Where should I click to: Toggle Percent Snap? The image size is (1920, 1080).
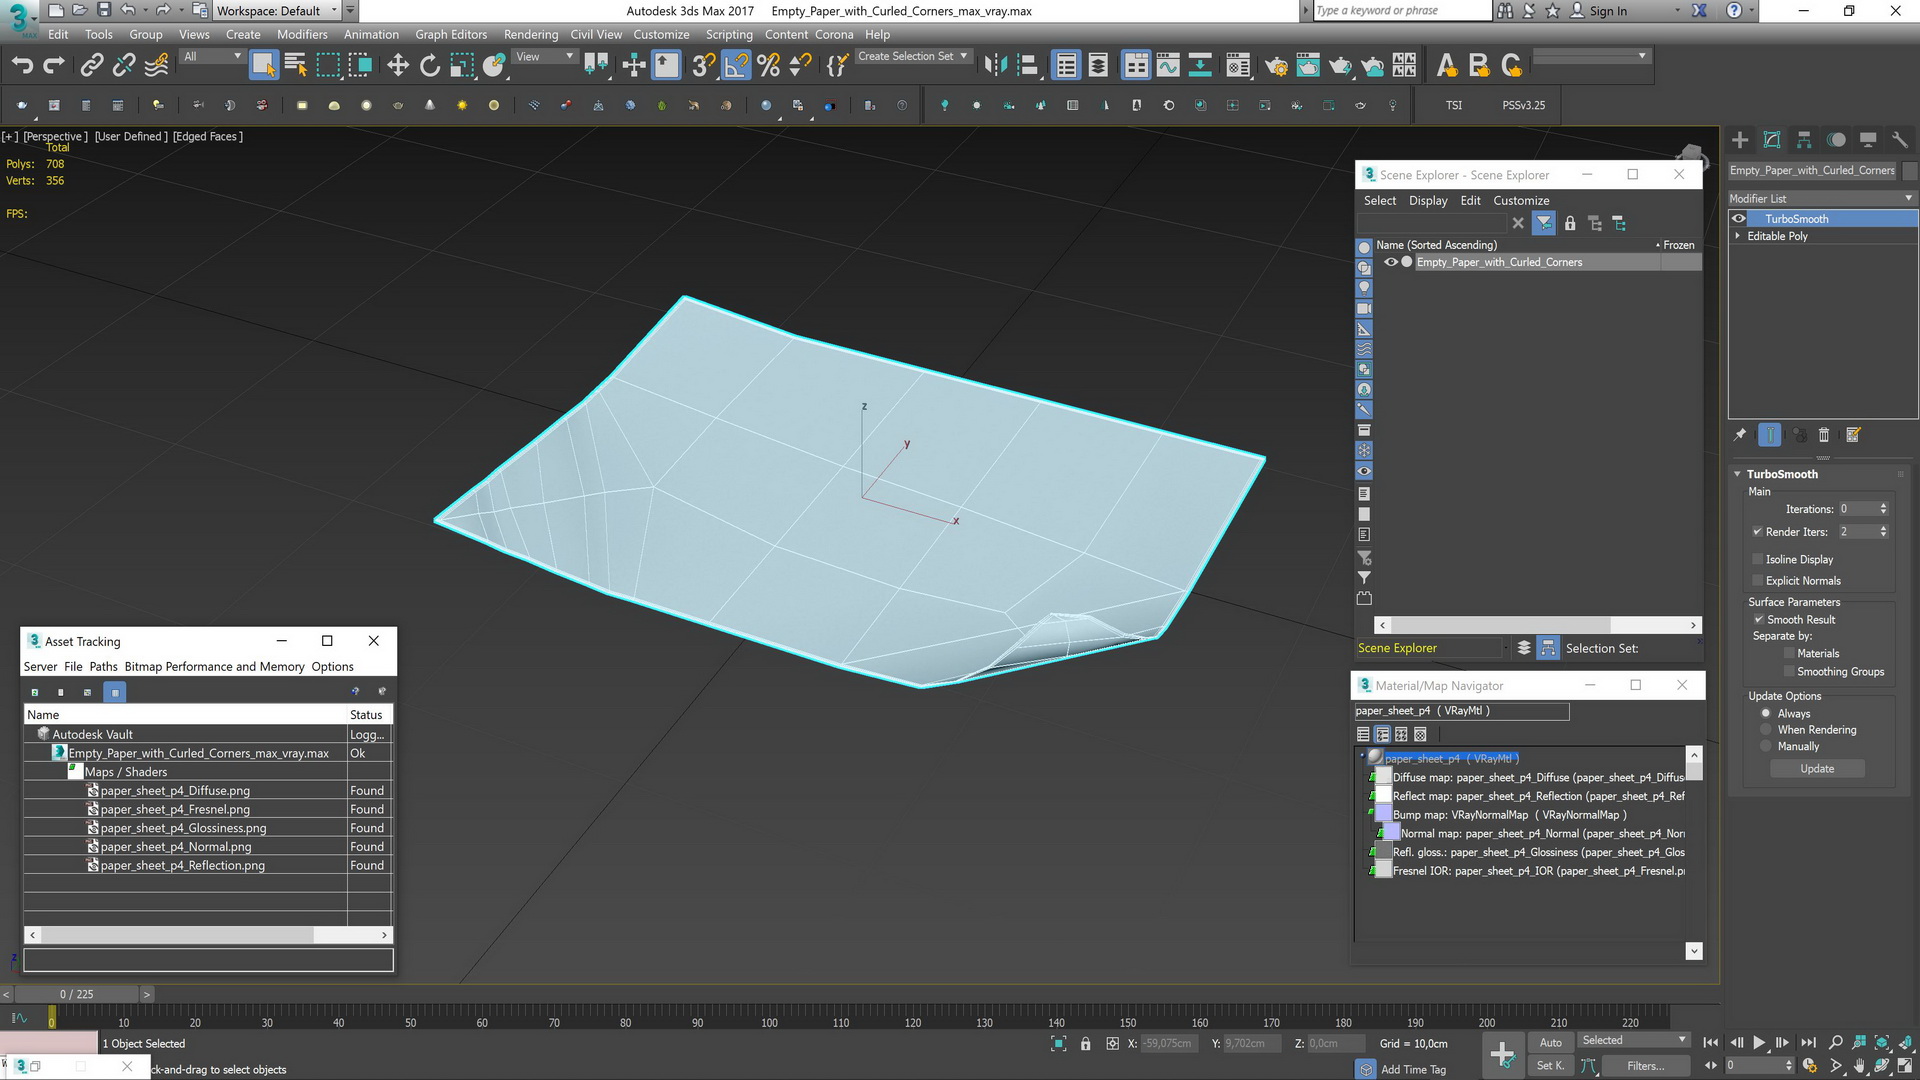click(768, 66)
